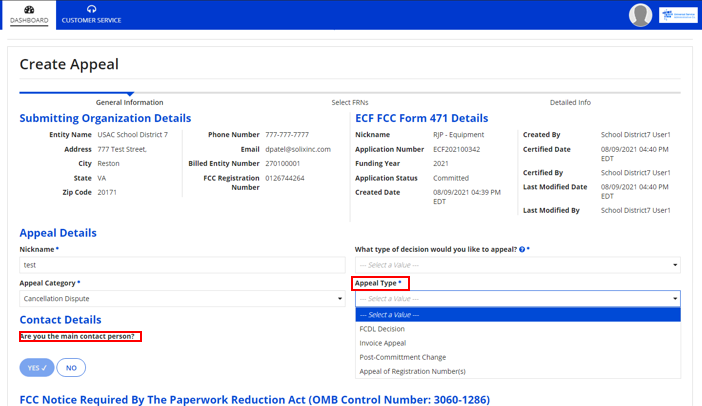Select NO for main contact person
Screen dimensions: 702x406
coord(71,368)
